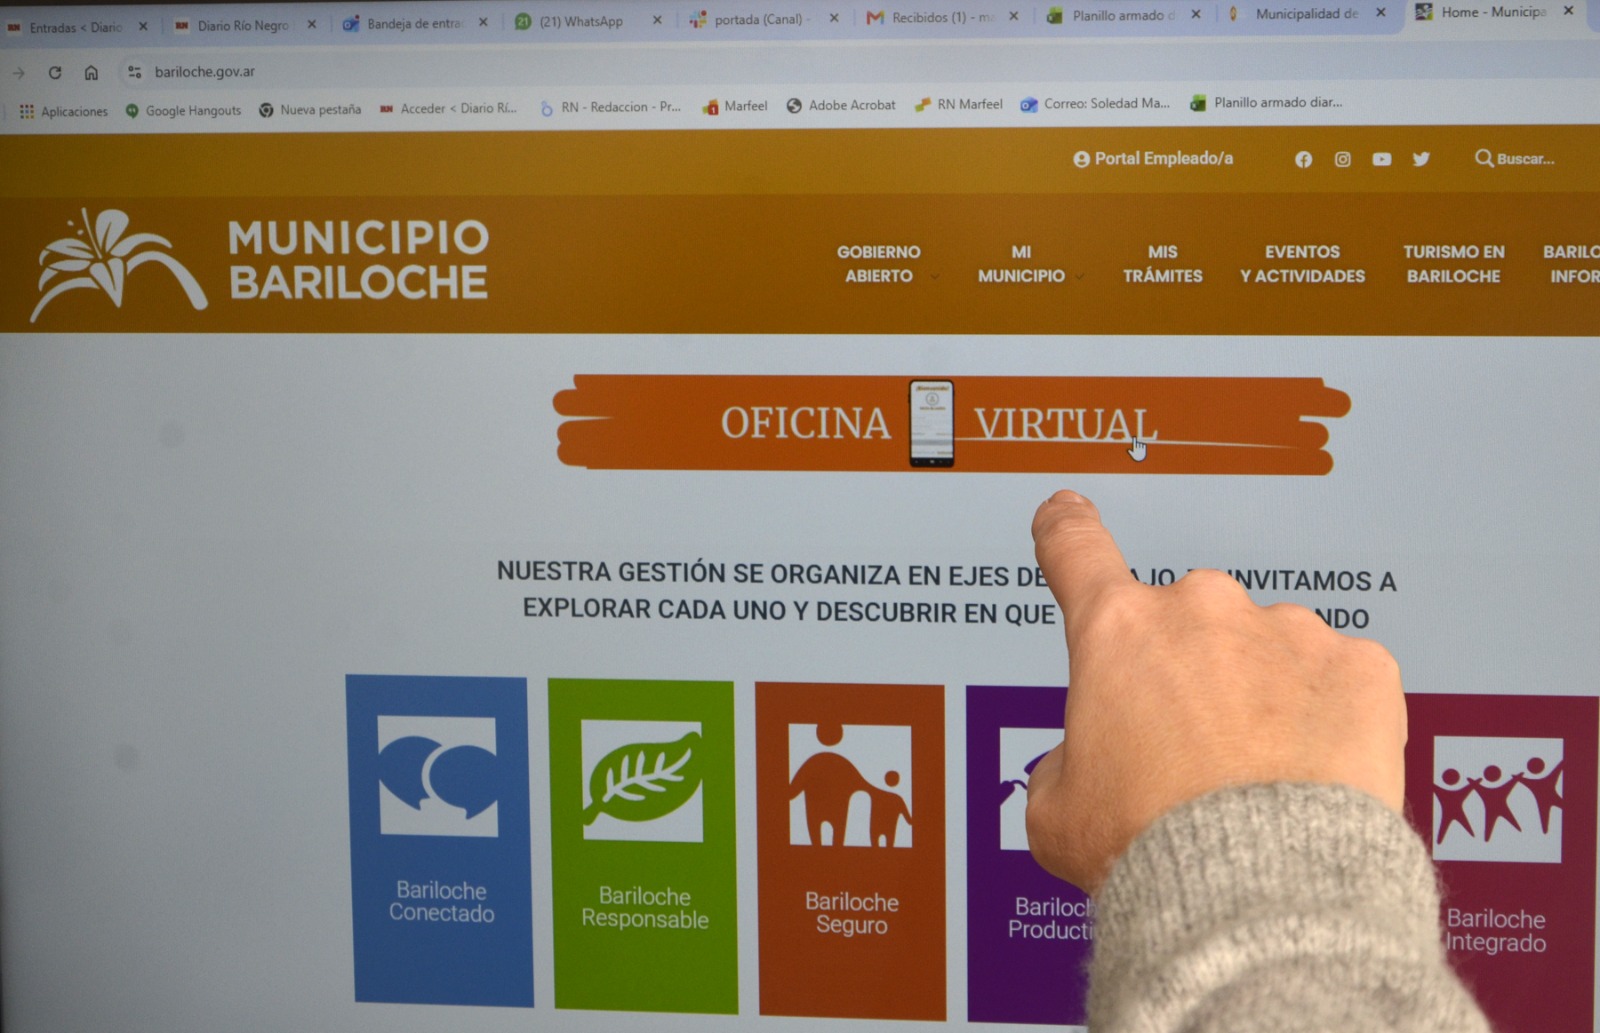Open the Twitter bird icon link
1600x1033 pixels.
[1421, 159]
